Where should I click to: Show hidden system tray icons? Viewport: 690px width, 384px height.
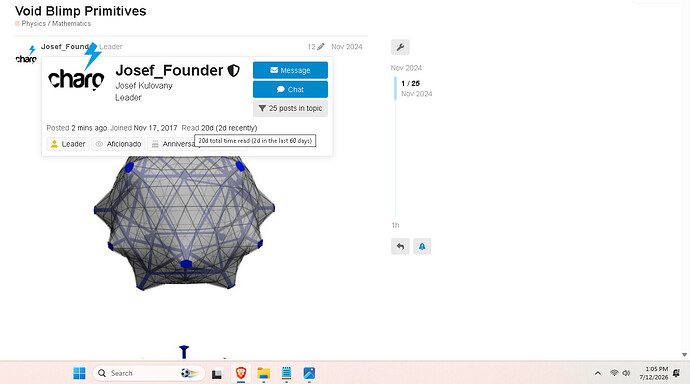pos(598,373)
